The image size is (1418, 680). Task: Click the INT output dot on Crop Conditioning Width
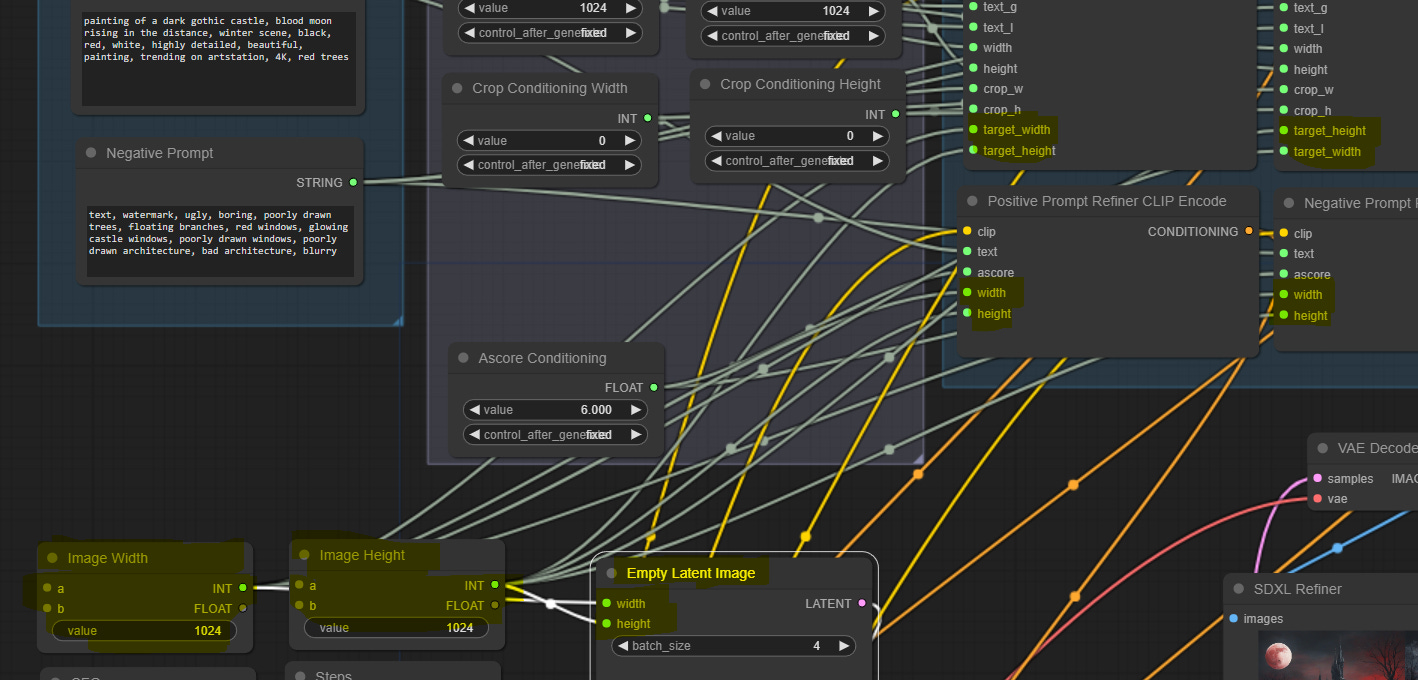point(647,118)
